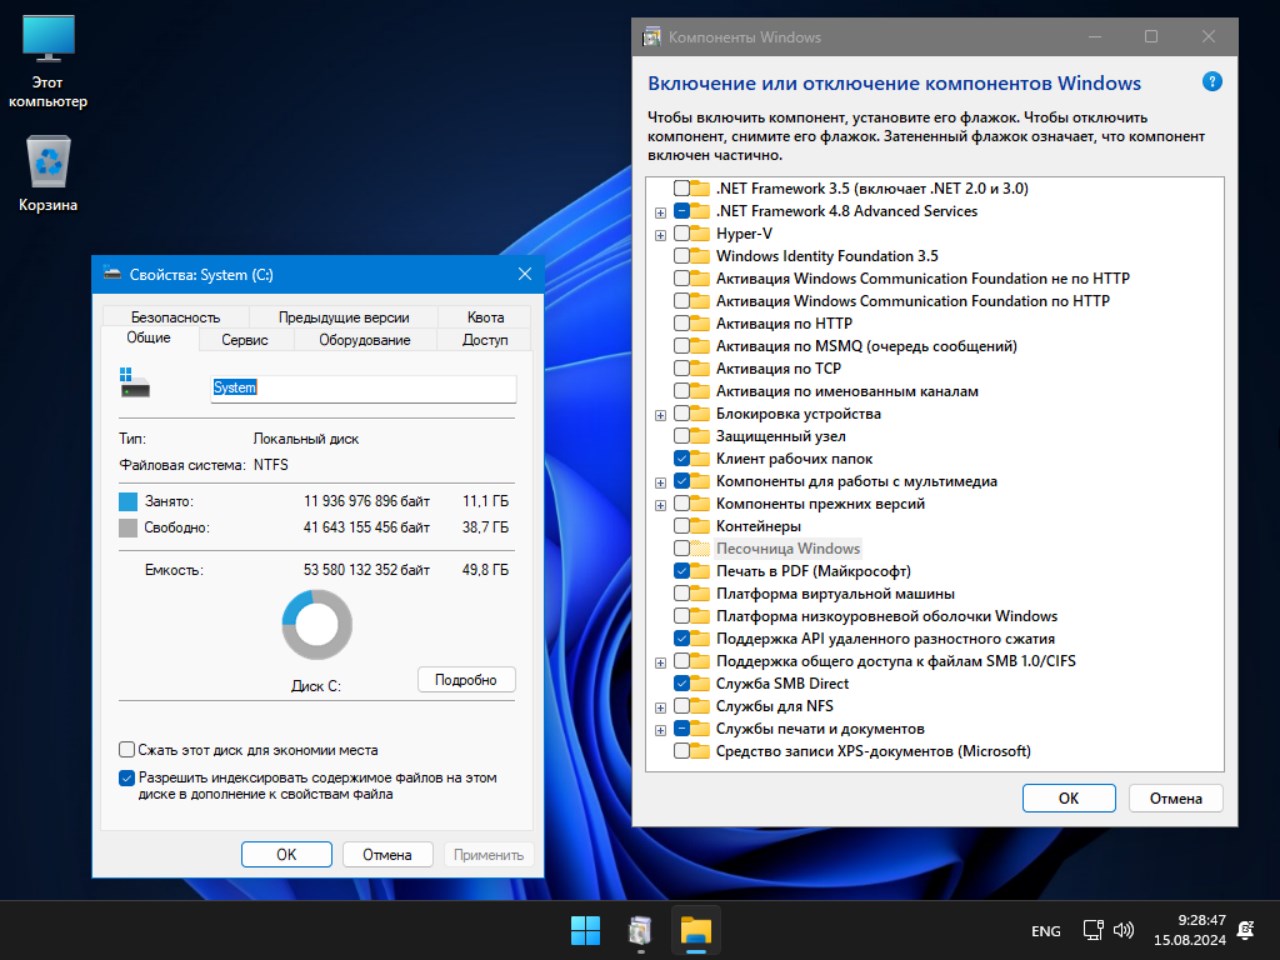Select the Общие tab
This screenshot has width=1280, height=960.
[148, 338]
